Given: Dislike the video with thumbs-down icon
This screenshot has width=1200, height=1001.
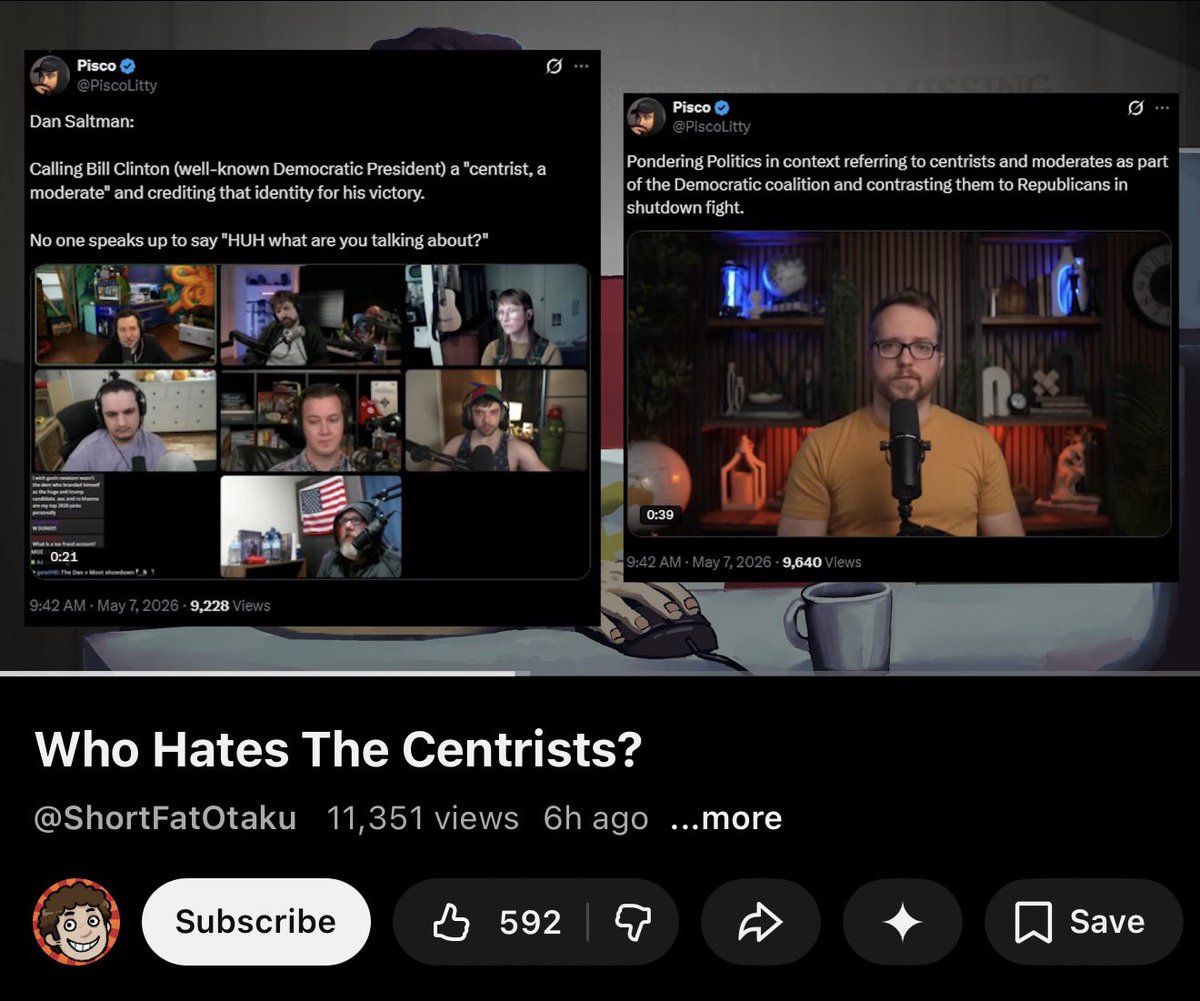Looking at the screenshot, I should (631, 921).
